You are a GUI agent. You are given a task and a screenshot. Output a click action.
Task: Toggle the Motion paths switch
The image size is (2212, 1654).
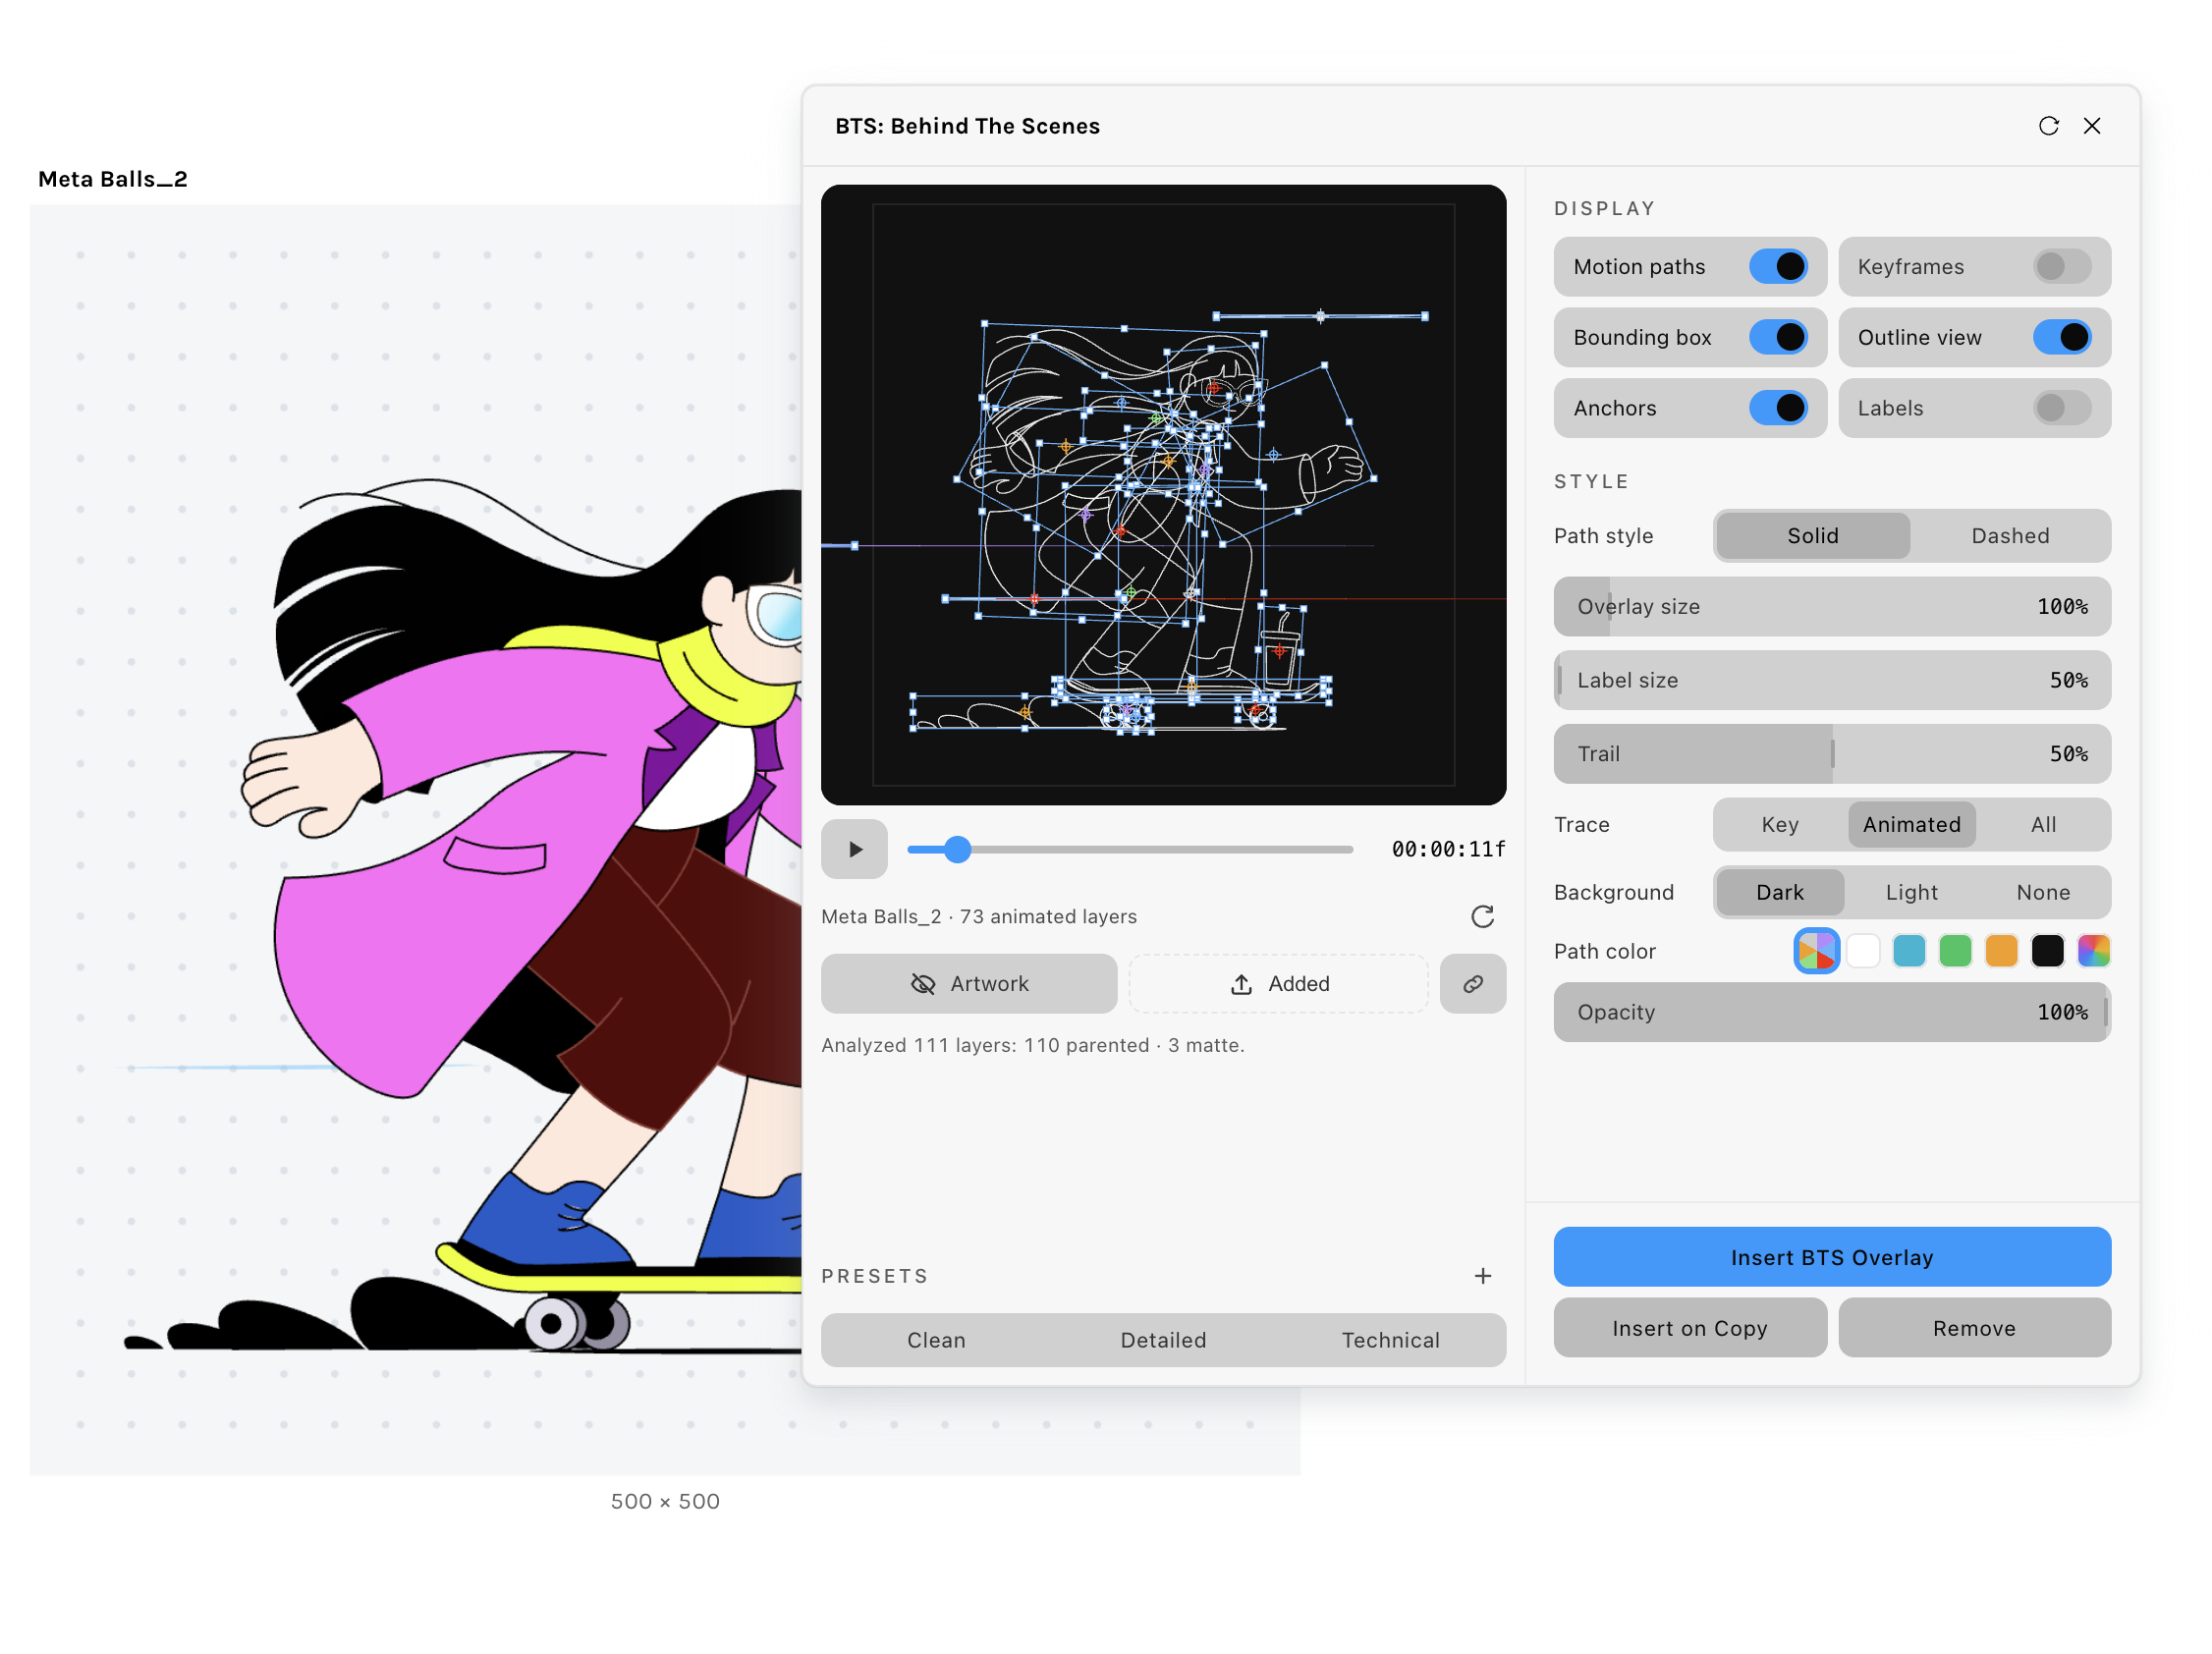(1778, 266)
